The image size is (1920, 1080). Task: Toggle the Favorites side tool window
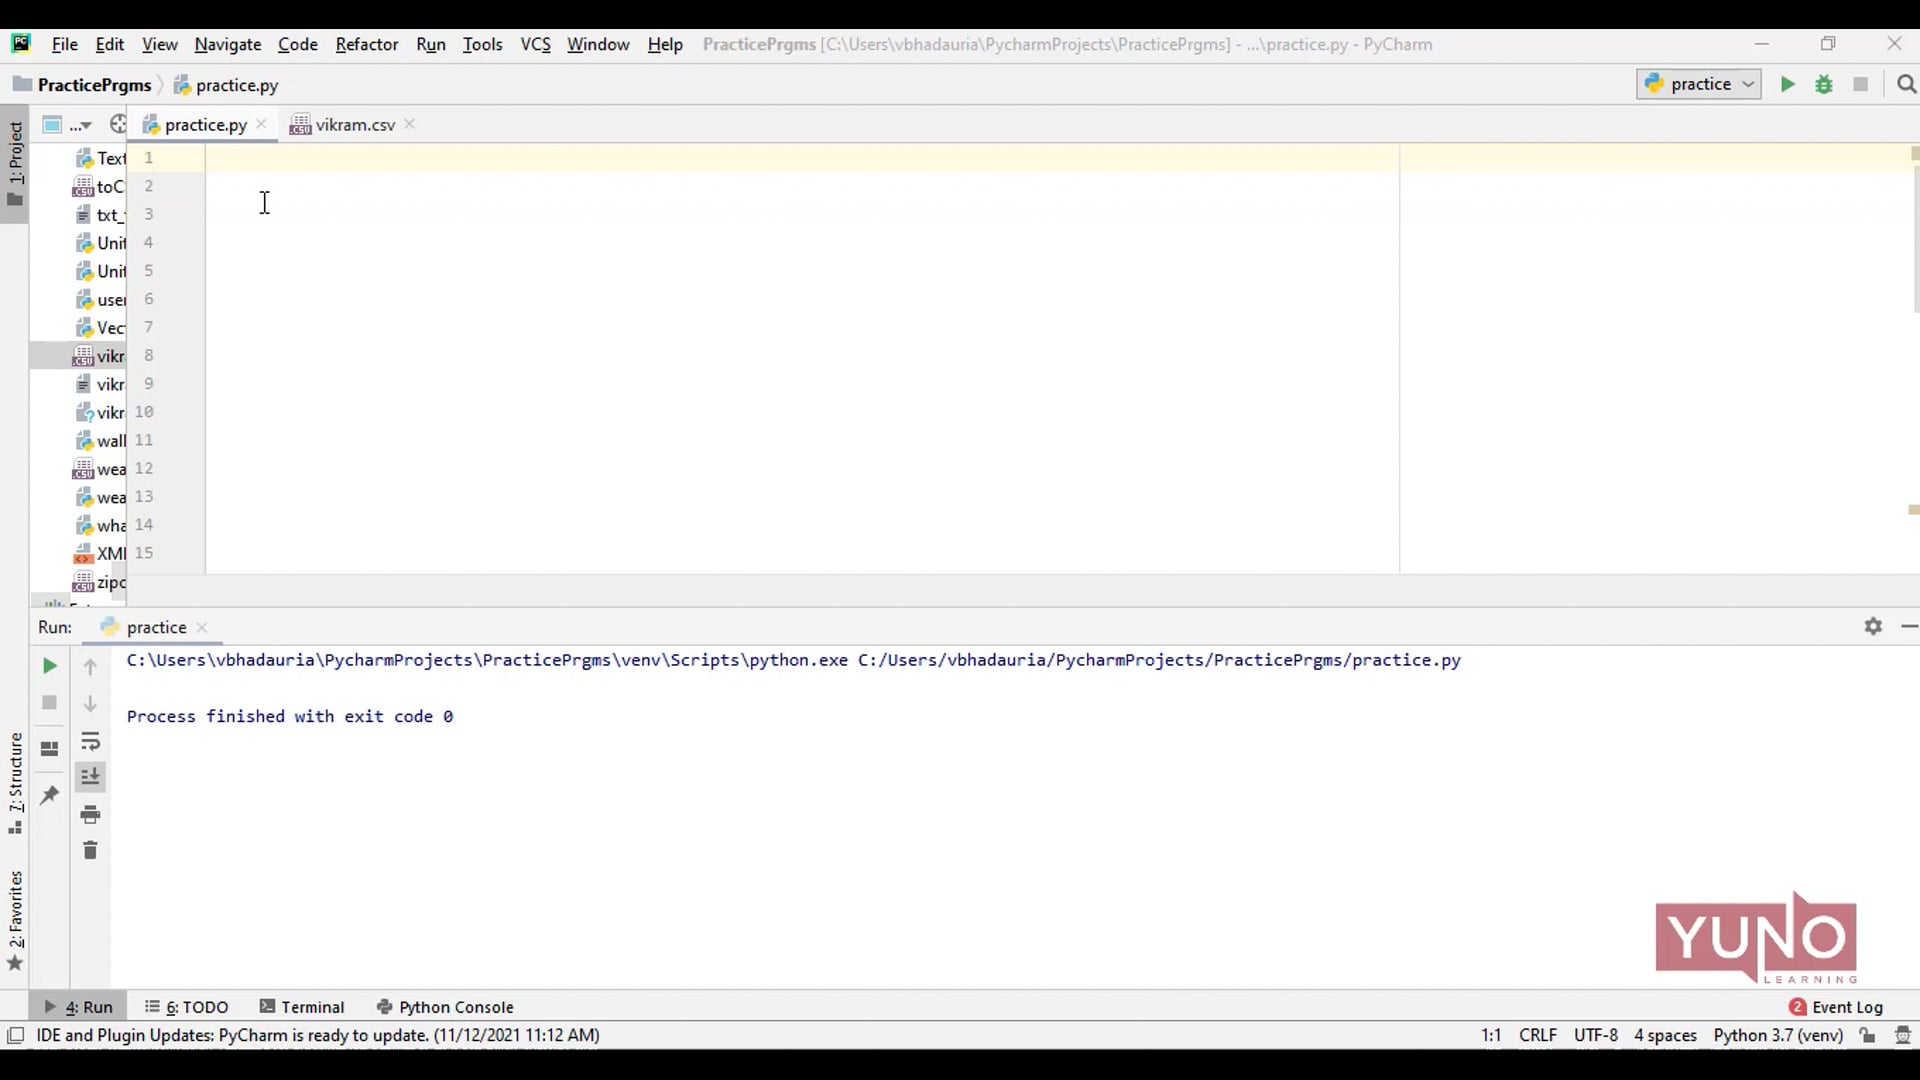15,919
